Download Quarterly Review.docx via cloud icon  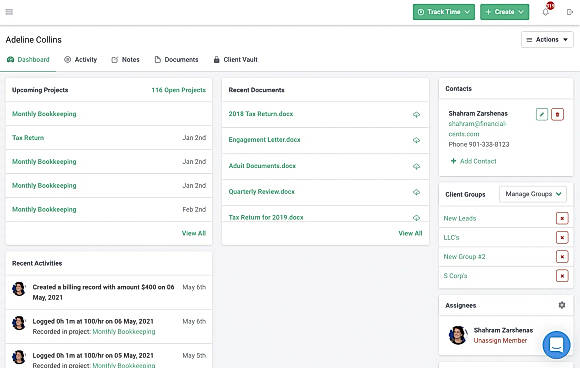416,192
